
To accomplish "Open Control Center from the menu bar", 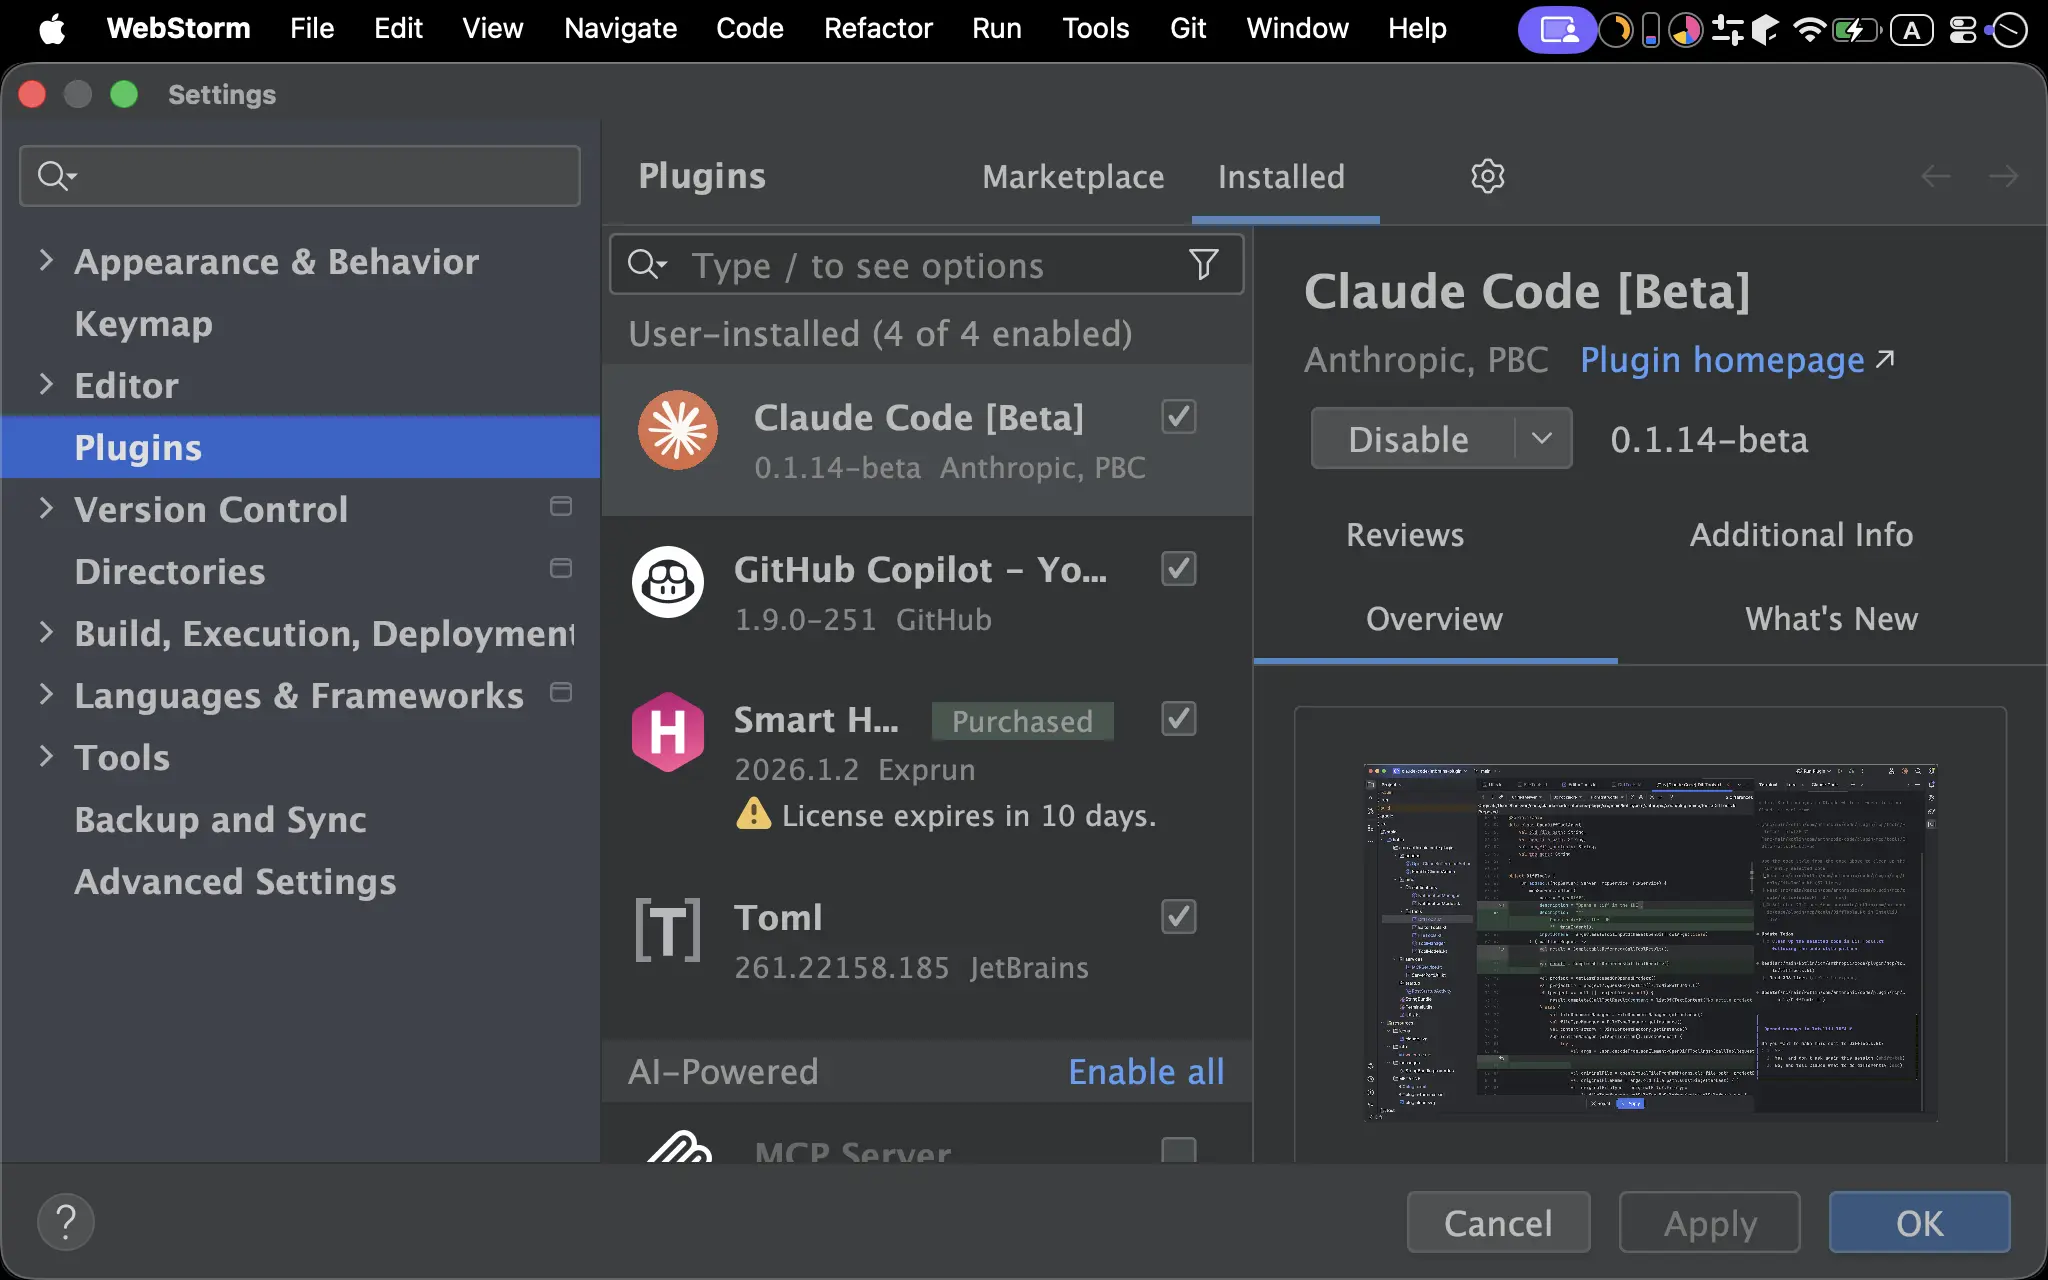I will tap(1963, 30).
